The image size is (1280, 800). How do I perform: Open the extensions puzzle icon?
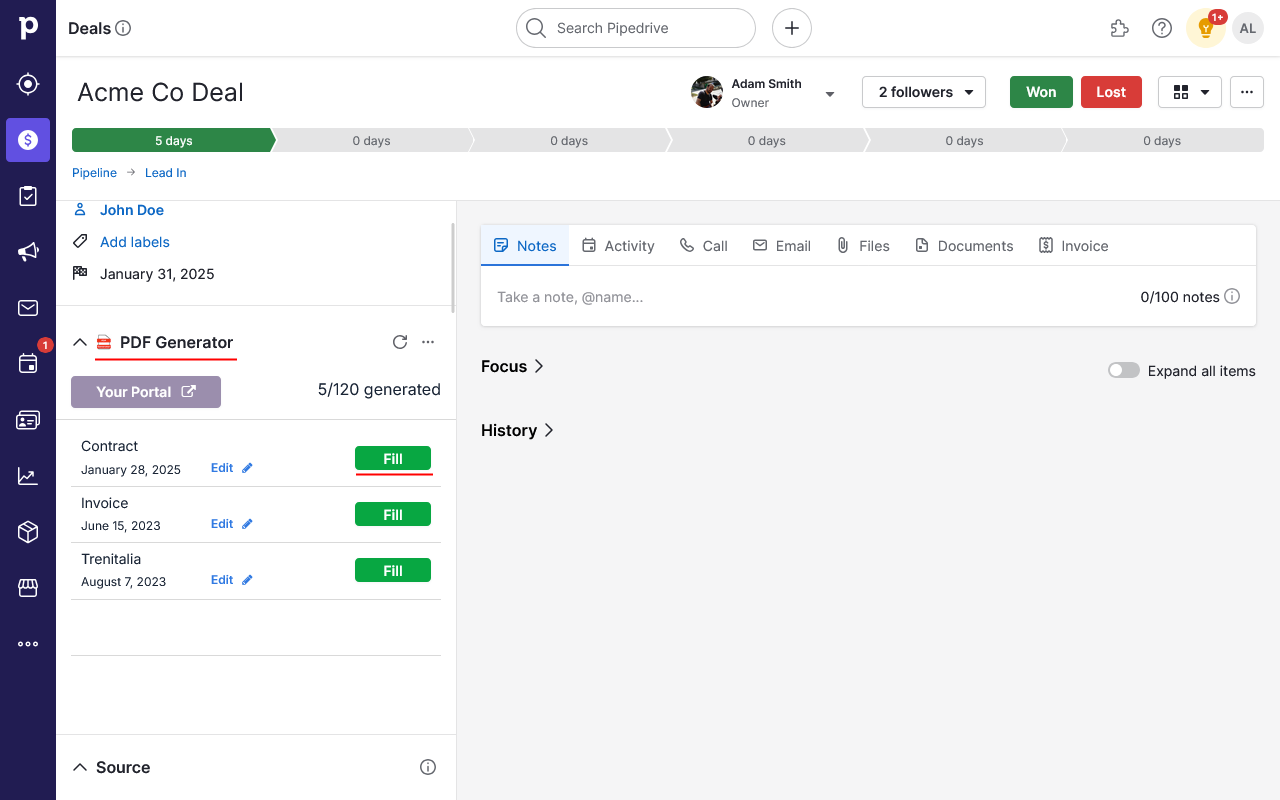point(1120,28)
